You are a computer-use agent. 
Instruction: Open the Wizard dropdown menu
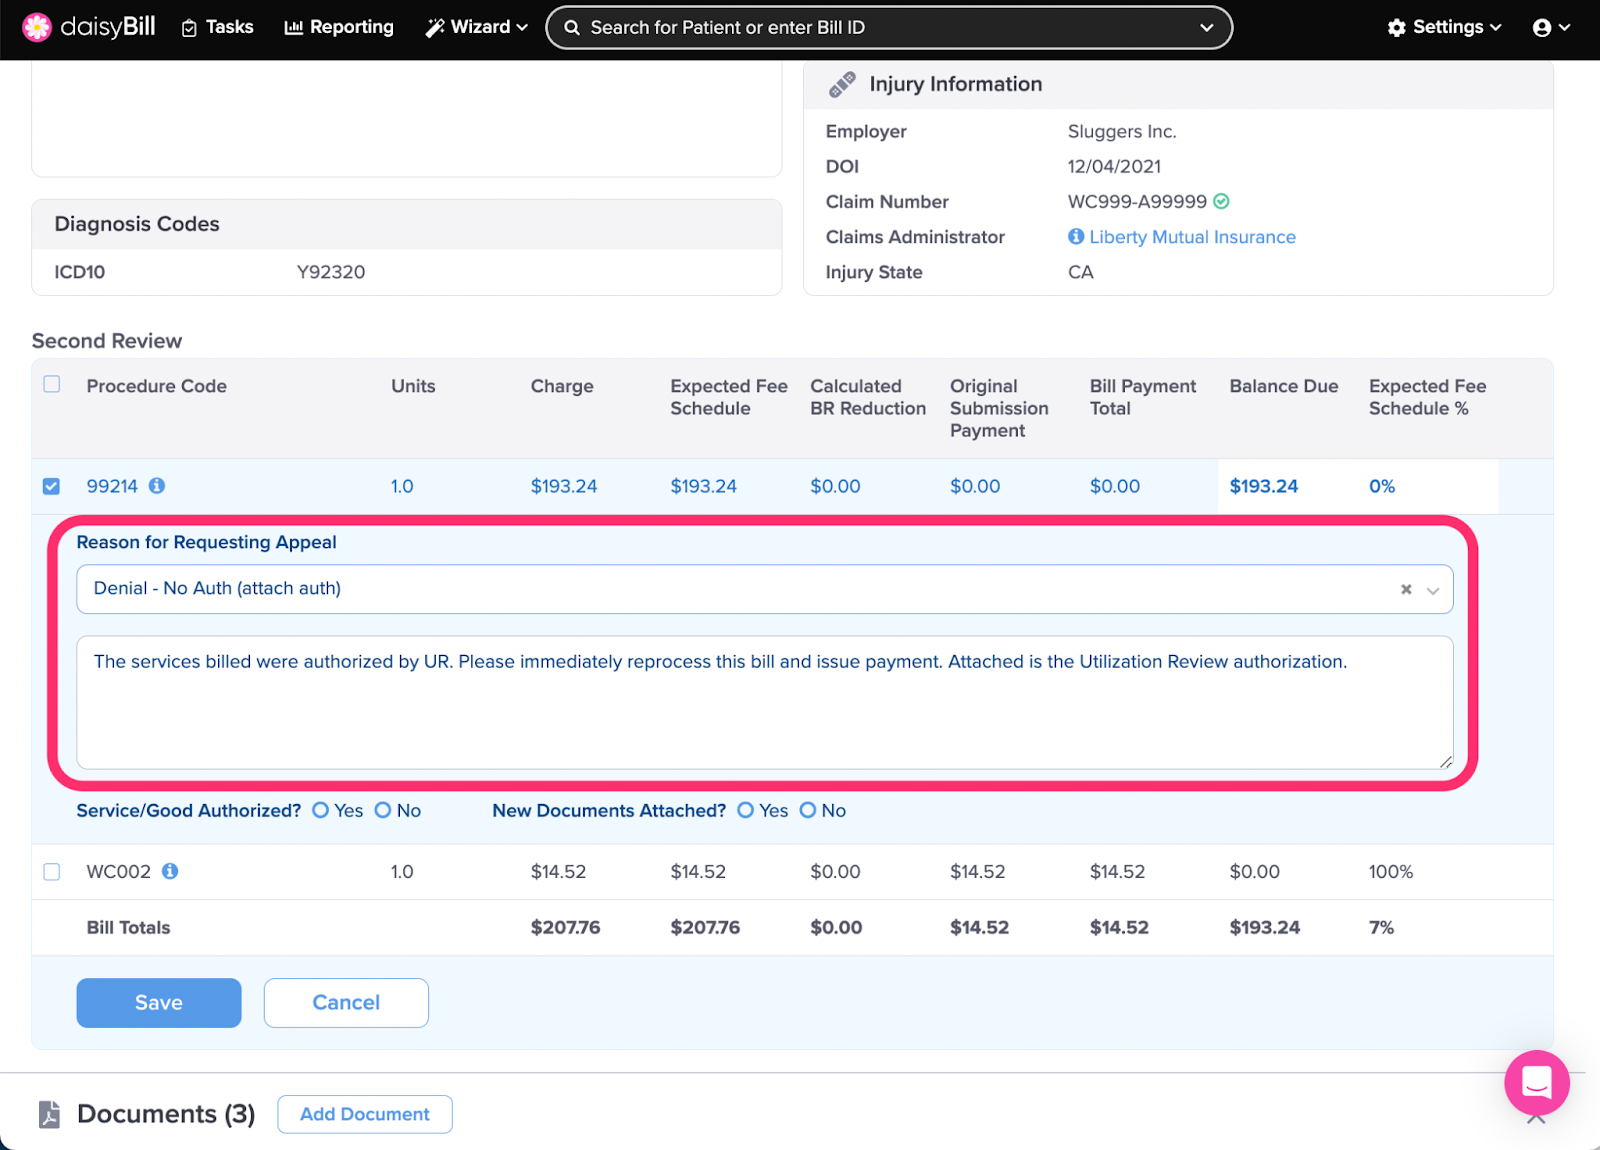coord(476,27)
